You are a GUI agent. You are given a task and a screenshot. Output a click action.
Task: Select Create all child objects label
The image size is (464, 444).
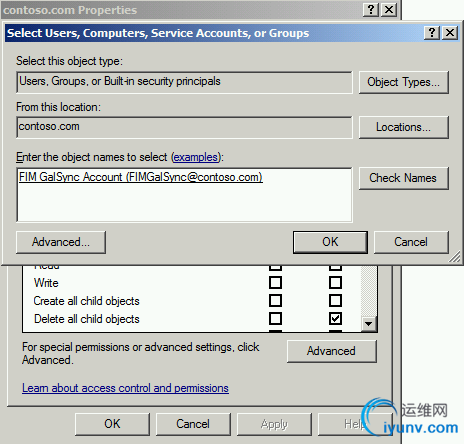pos(86,301)
